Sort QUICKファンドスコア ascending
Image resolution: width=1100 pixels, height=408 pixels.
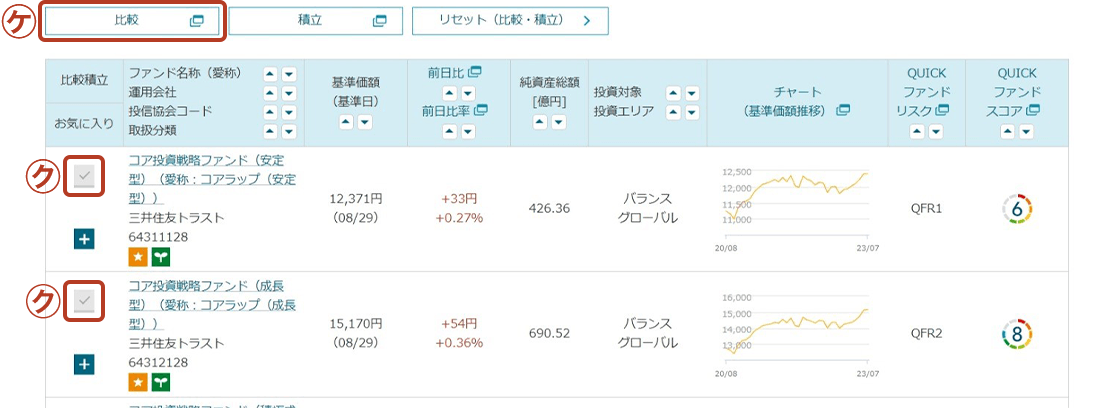(1008, 131)
